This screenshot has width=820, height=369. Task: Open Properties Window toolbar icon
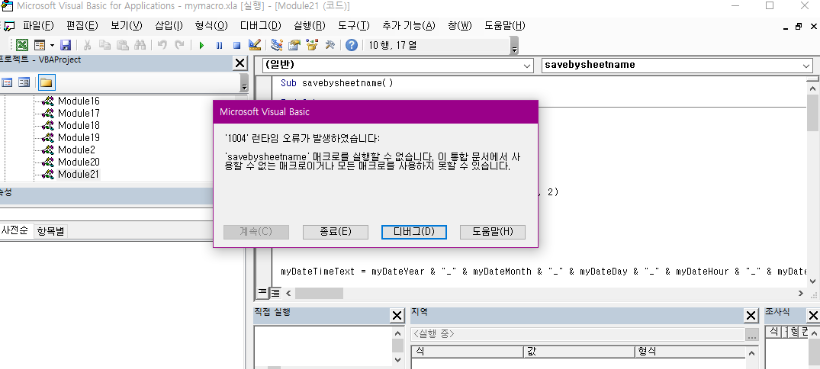(x=294, y=45)
